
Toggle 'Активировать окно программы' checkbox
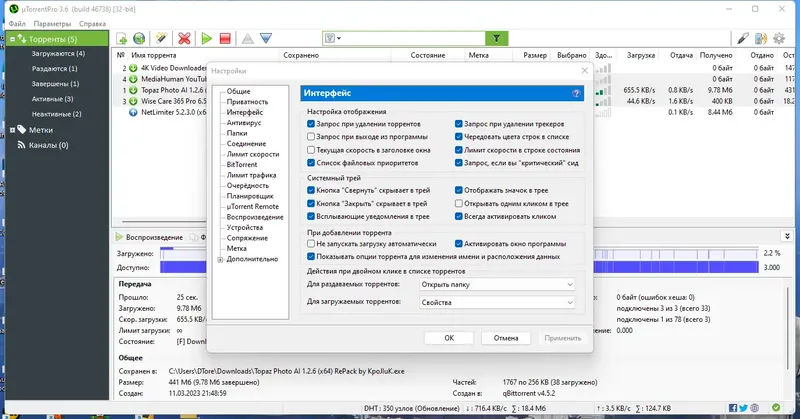459,244
